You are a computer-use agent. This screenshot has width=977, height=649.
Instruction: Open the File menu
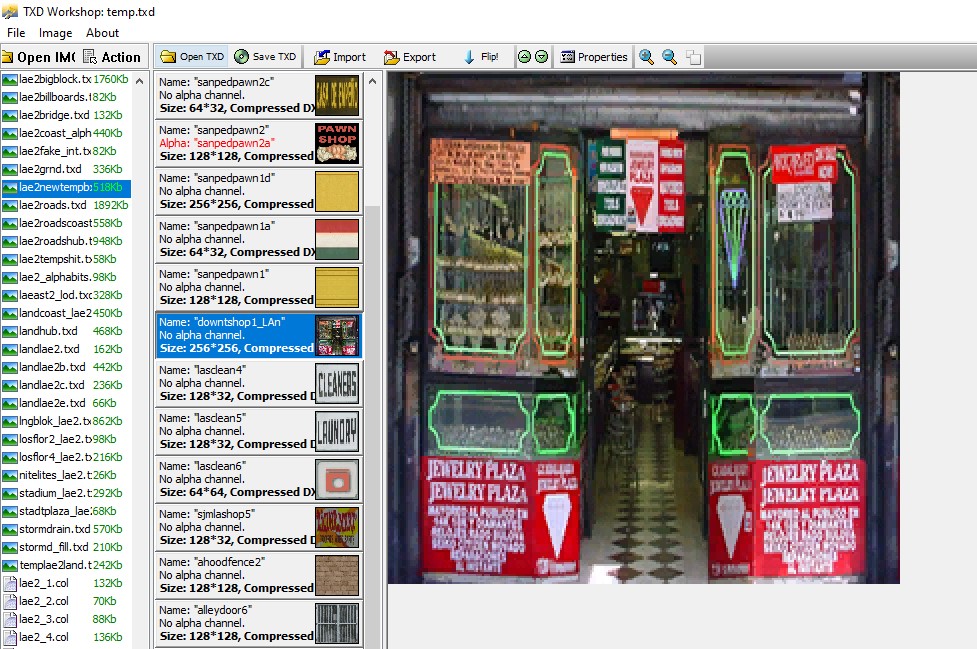[16, 33]
